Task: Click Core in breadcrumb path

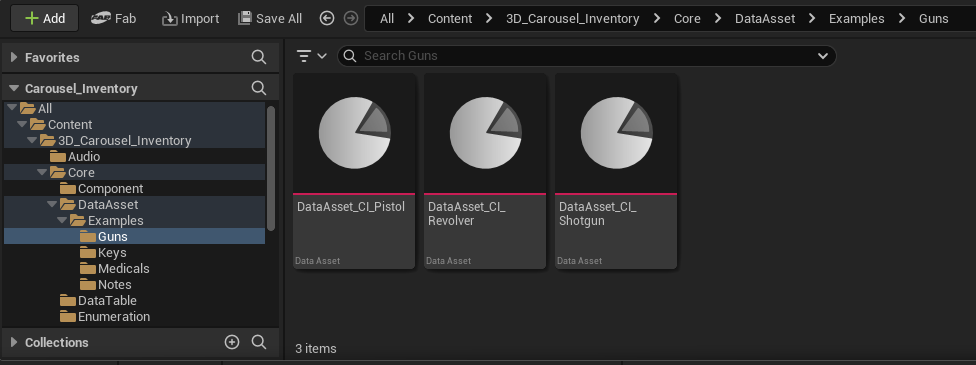Action: coord(687,19)
